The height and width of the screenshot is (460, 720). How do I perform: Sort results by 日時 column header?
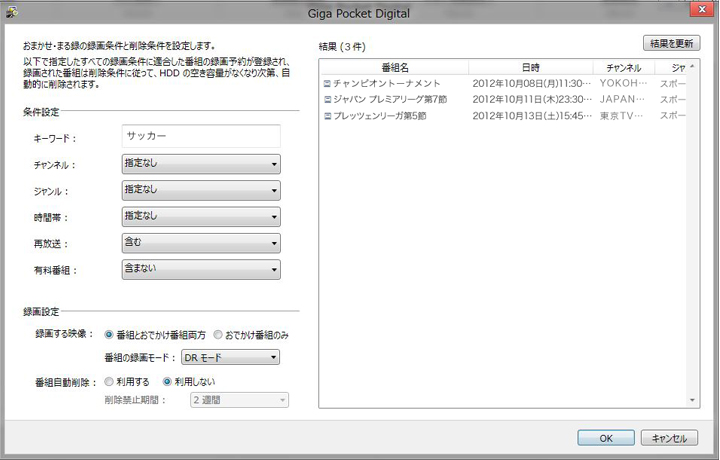[x=530, y=67]
